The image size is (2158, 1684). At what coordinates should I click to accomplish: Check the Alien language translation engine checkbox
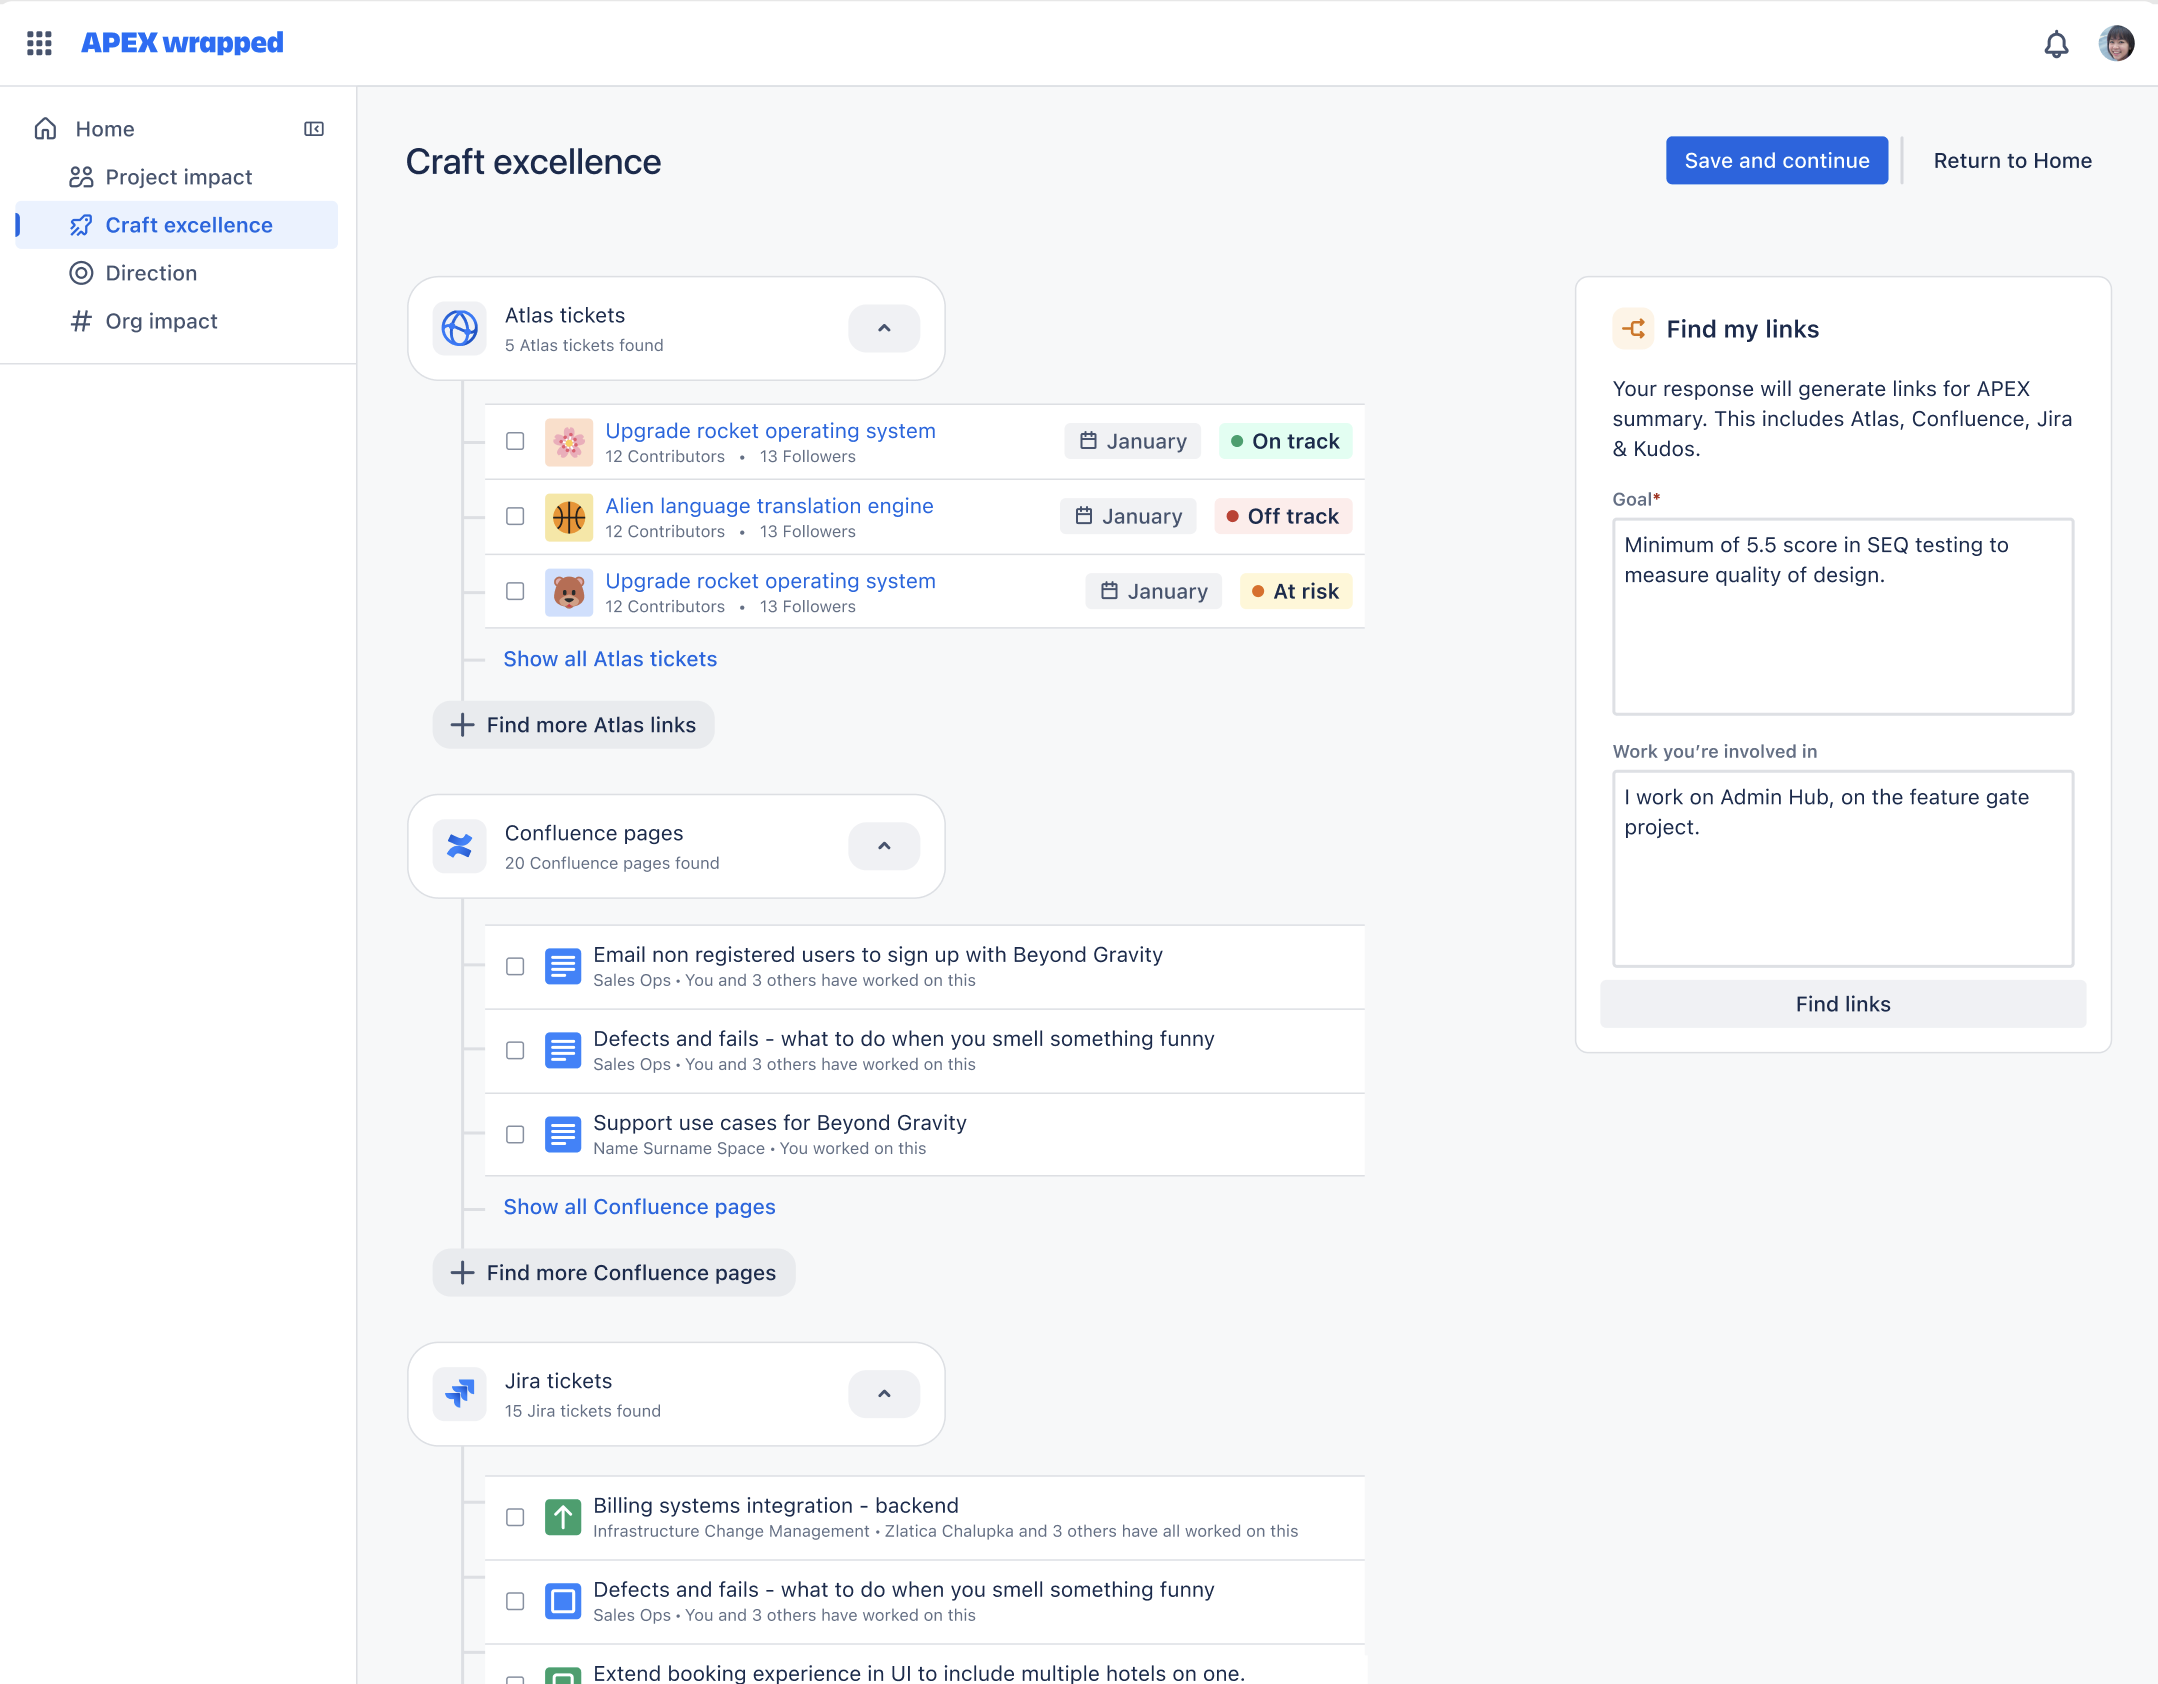pyautogui.click(x=515, y=516)
